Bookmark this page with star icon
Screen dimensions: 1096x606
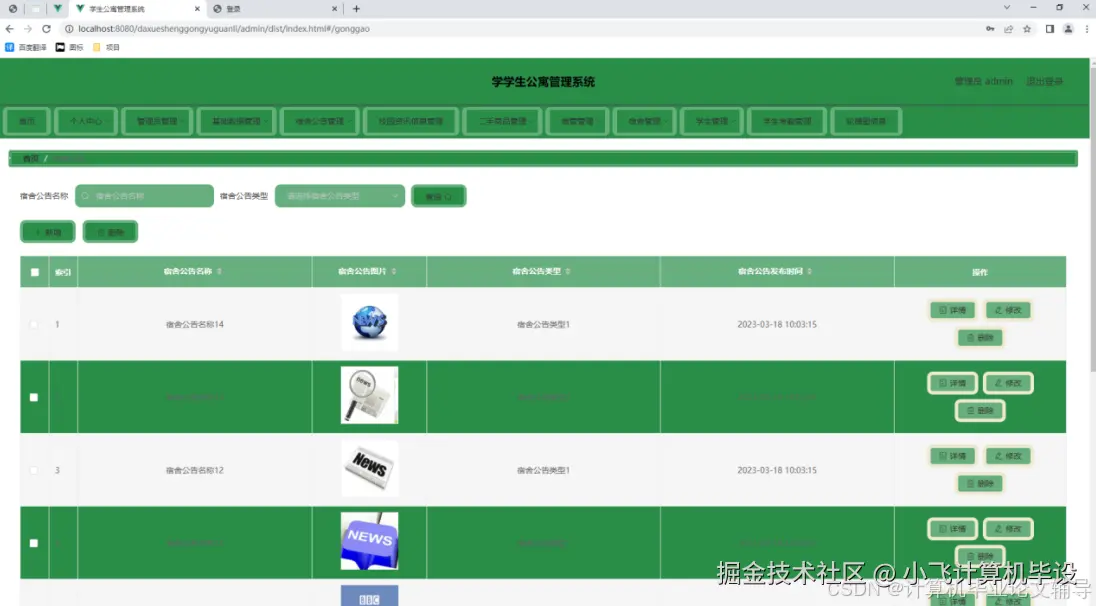[x=1027, y=29]
